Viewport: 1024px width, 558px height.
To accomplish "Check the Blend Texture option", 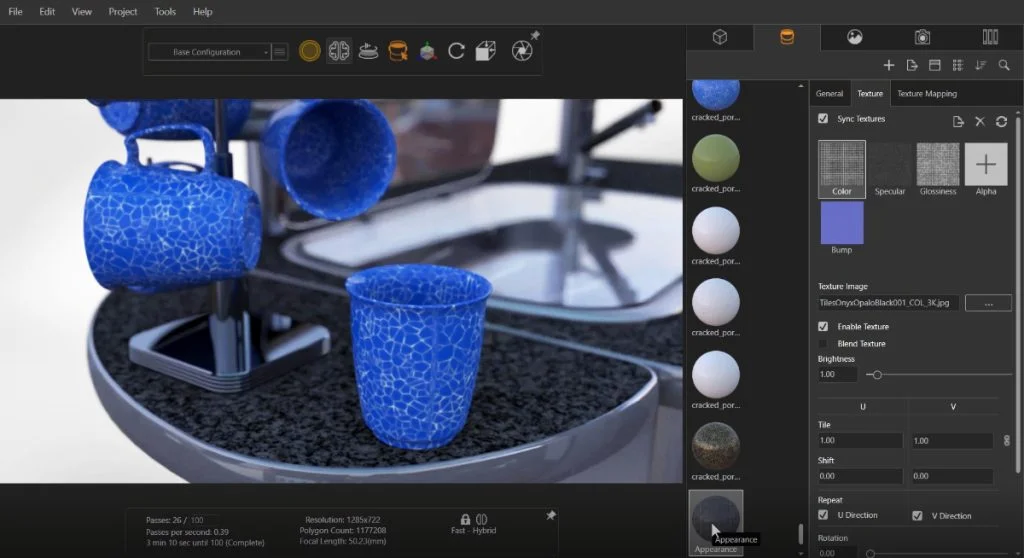I will point(823,344).
